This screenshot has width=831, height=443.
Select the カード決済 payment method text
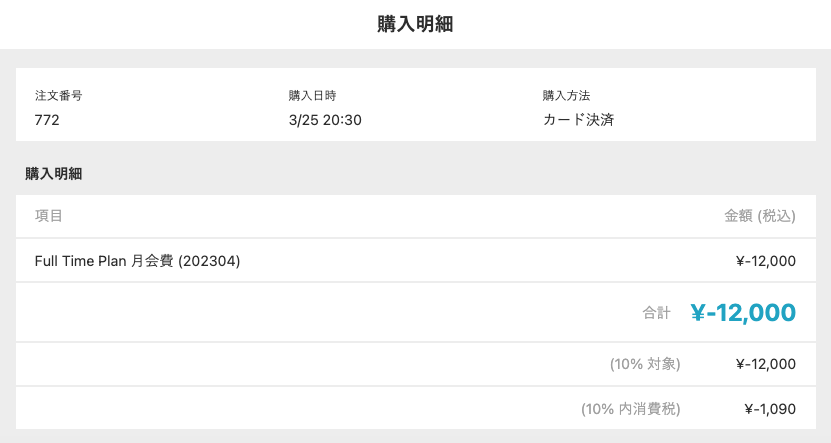(584, 120)
